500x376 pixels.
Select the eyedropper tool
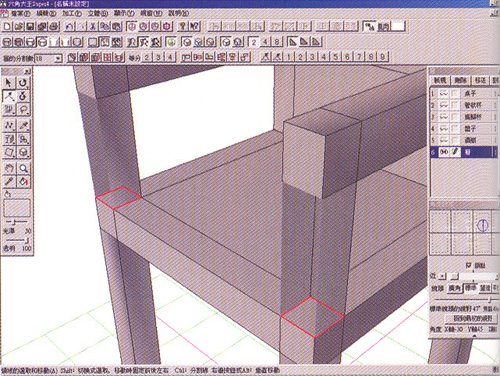(x=23, y=126)
